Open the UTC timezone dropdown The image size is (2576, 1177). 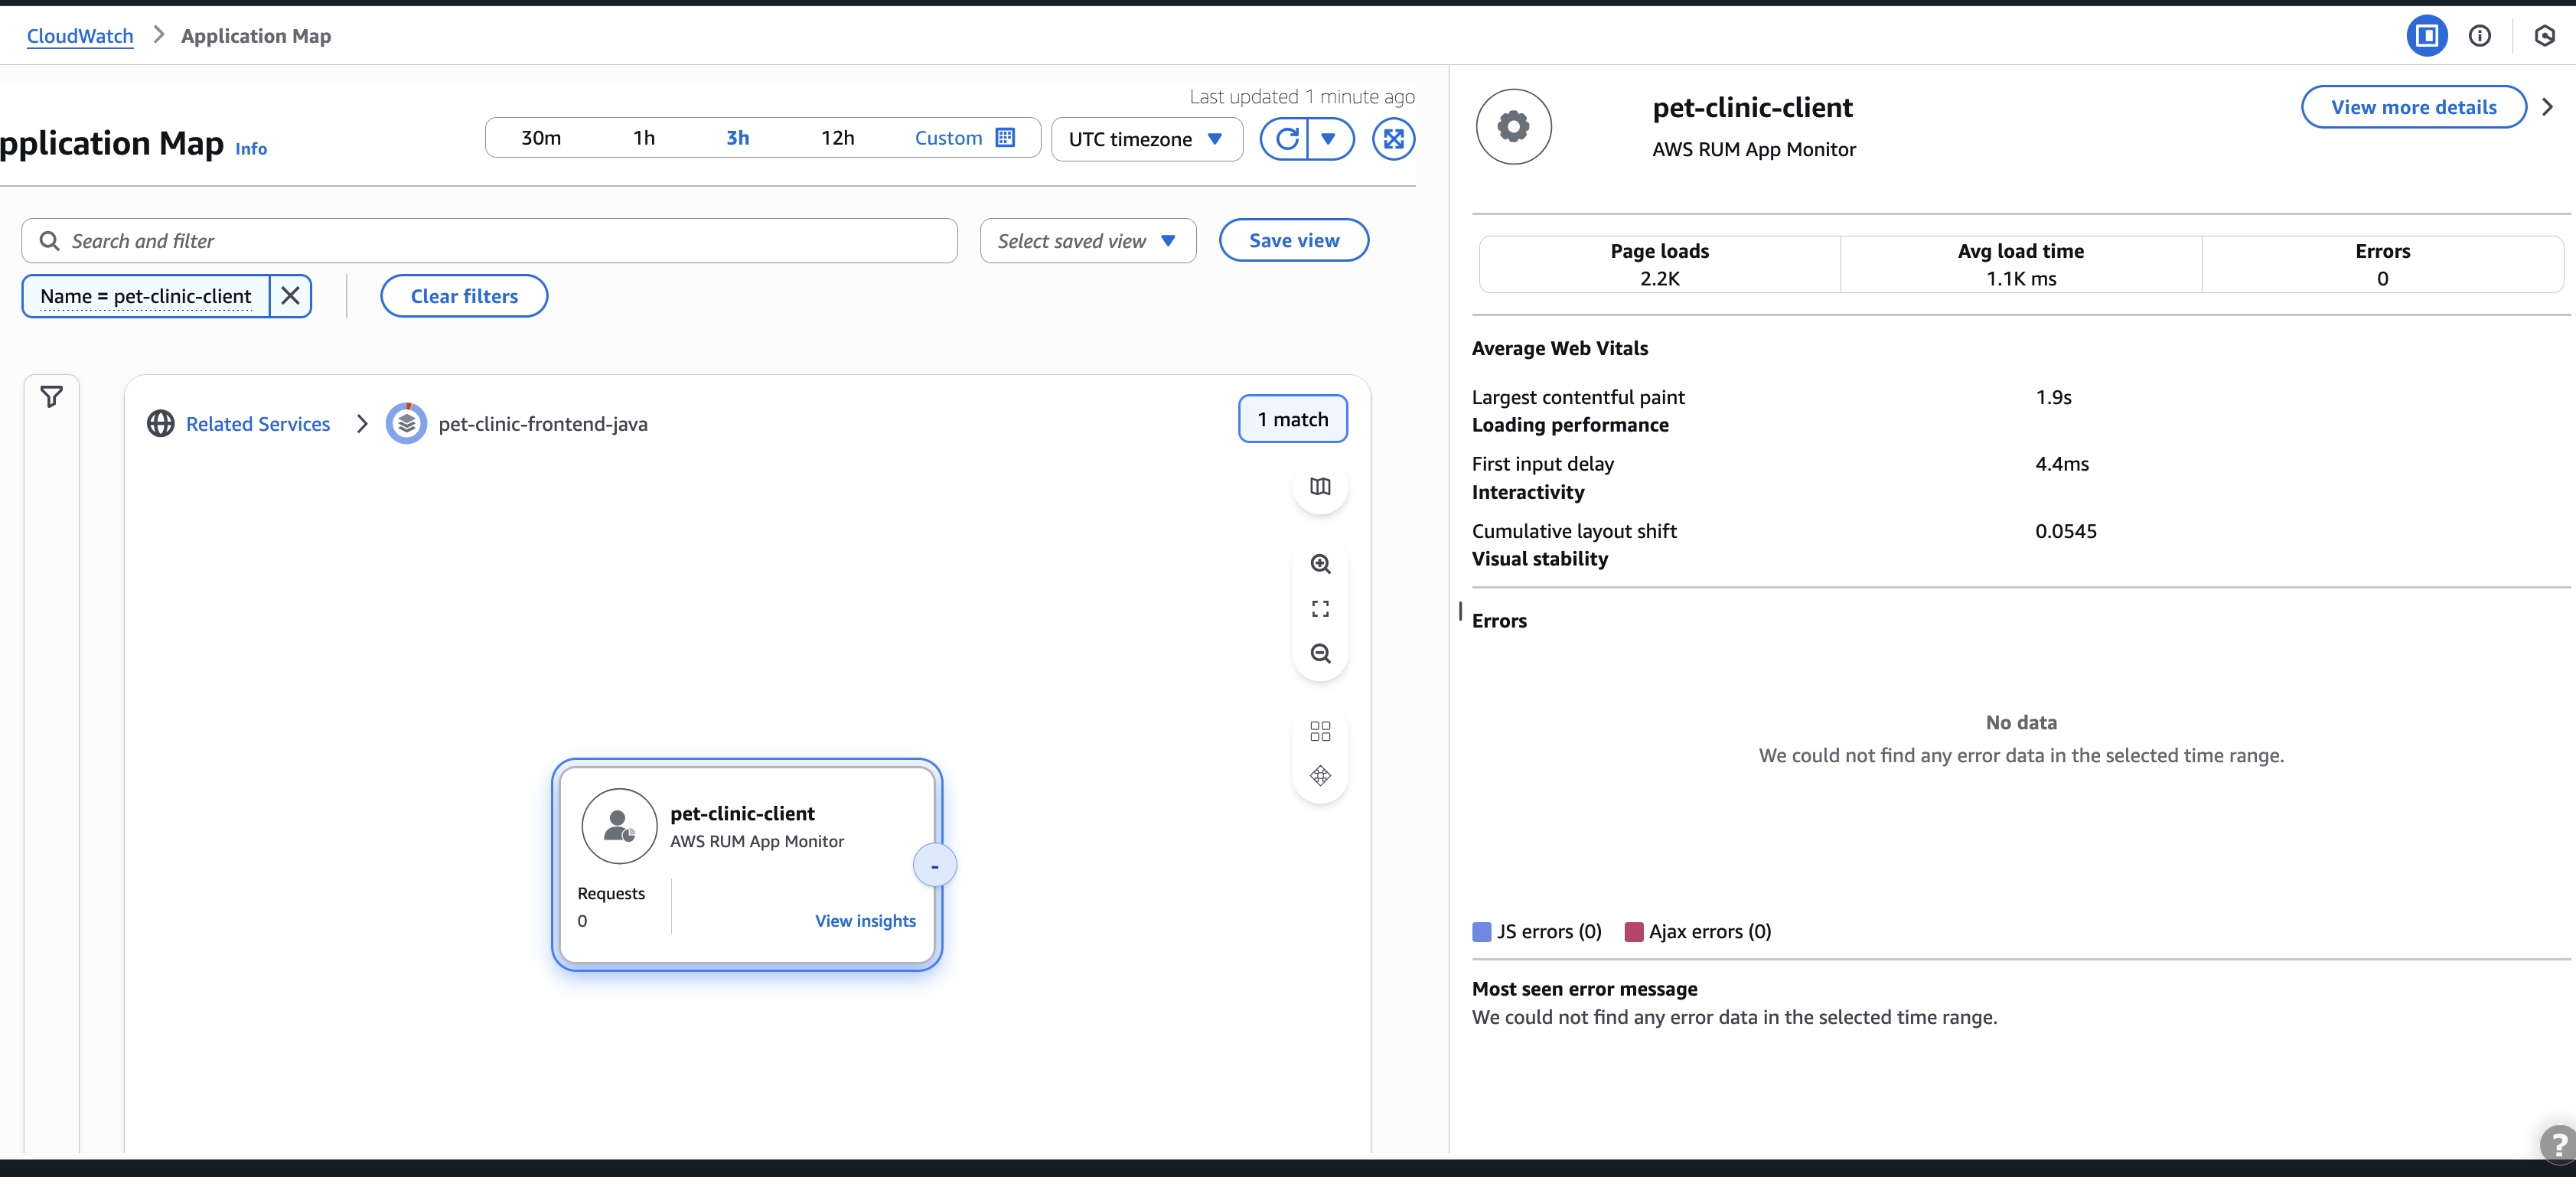[1146, 139]
